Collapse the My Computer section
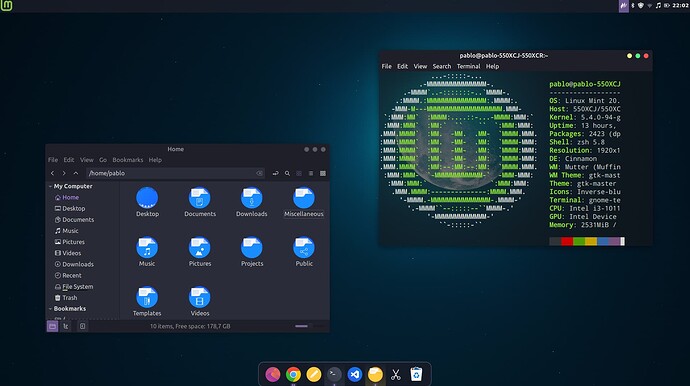This screenshot has width=690, height=386. (50, 186)
